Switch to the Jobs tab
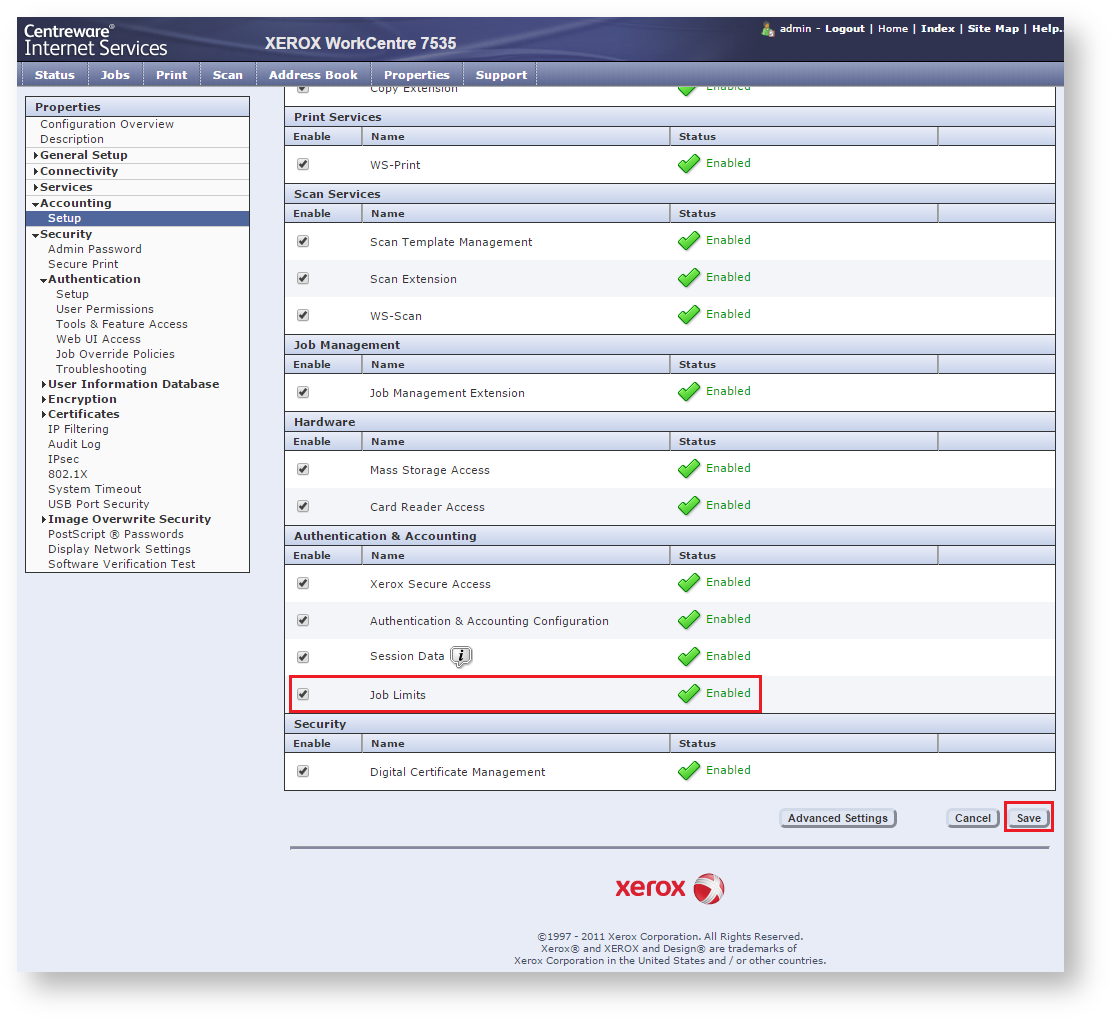The image size is (1112, 1020). [x=115, y=74]
